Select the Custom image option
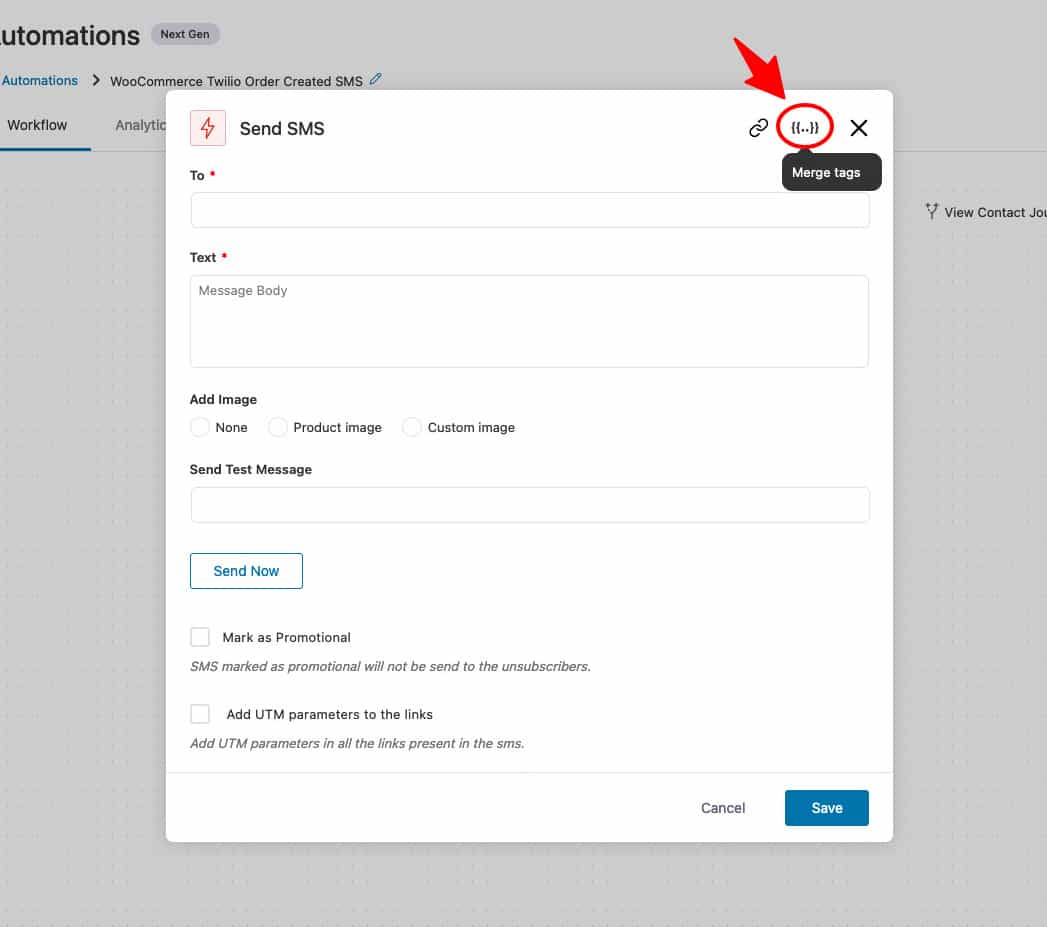The image size is (1047, 927). click(x=412, y=427)
